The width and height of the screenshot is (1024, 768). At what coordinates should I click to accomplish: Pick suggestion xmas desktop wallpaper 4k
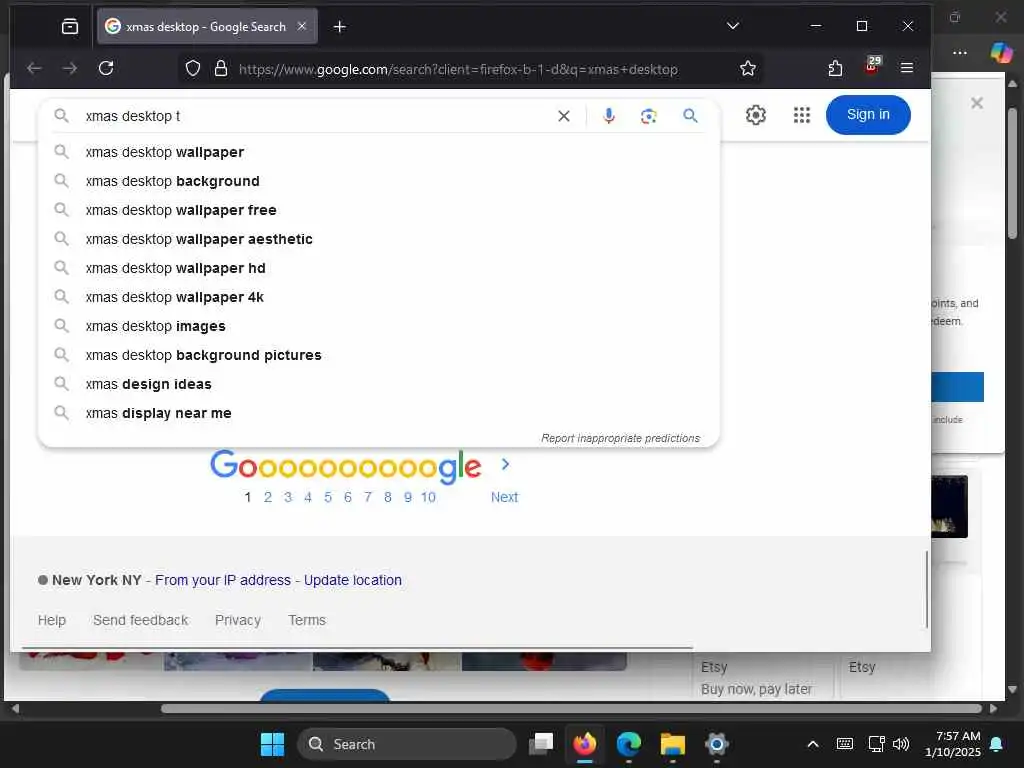pyautogui.click(x=379, y=297)
